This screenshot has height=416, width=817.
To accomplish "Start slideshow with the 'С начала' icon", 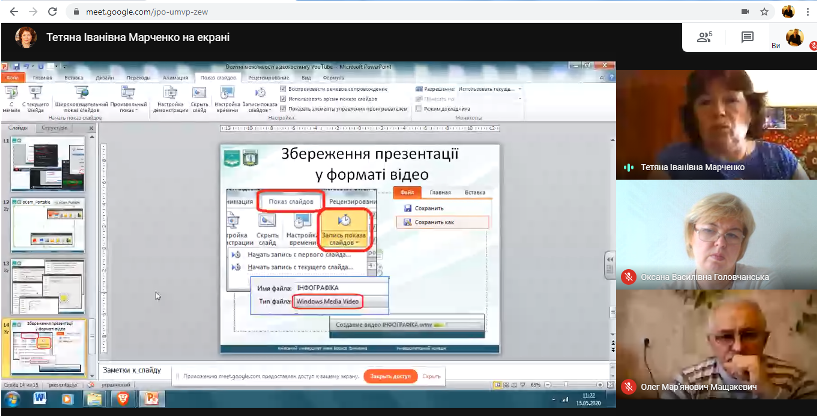I will pyautogui.click(x=12, y=98).
